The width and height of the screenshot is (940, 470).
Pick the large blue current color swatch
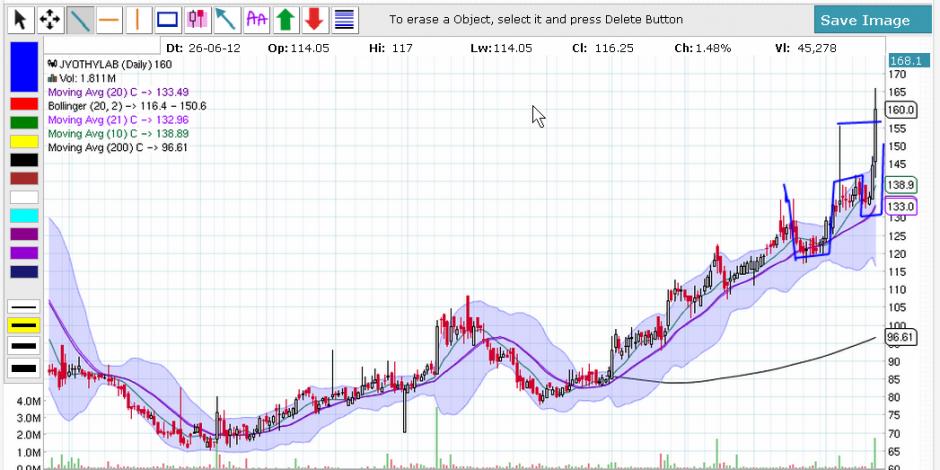pos(24,67)
